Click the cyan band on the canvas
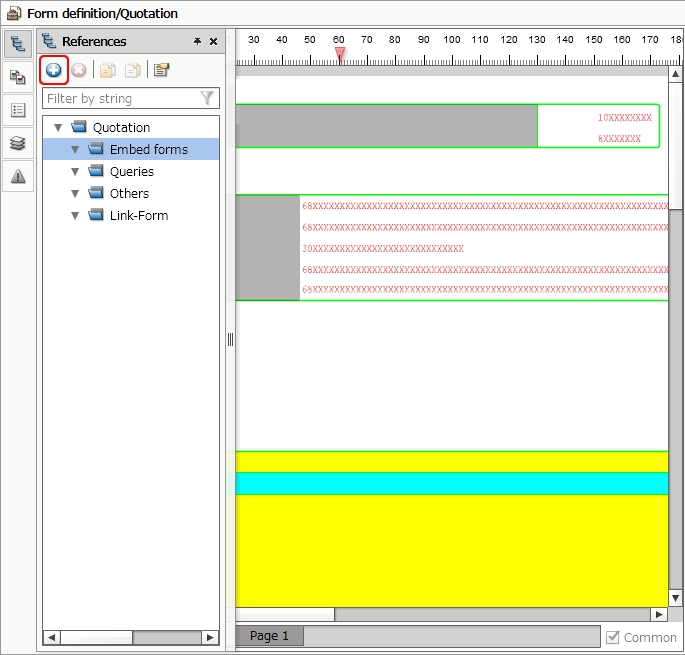Screen dimensions: 685x655 pos(452,484)
